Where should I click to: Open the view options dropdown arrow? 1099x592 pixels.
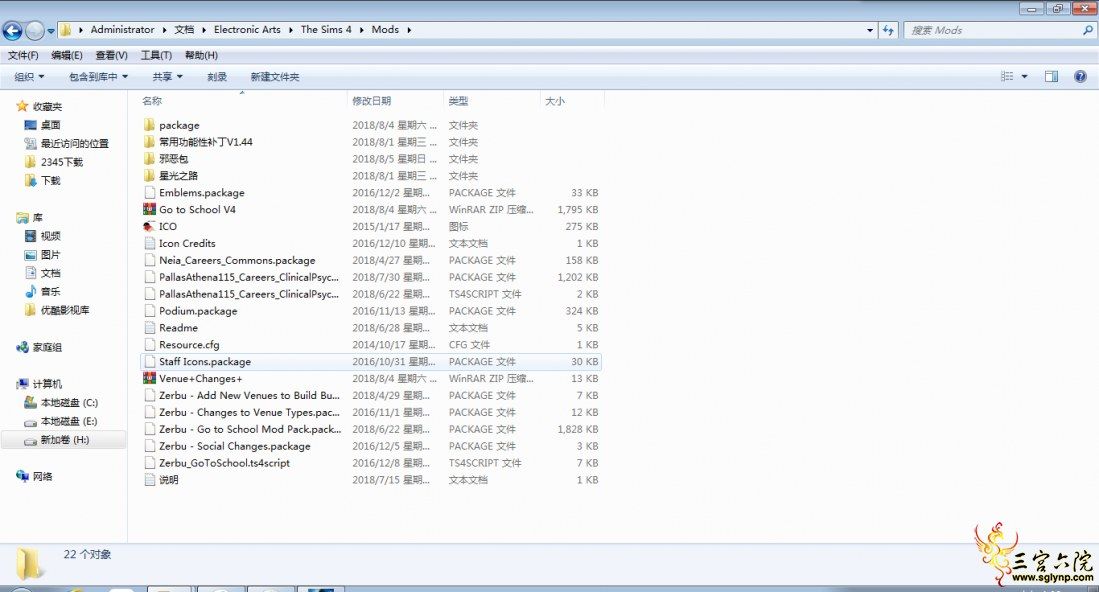1025,76
